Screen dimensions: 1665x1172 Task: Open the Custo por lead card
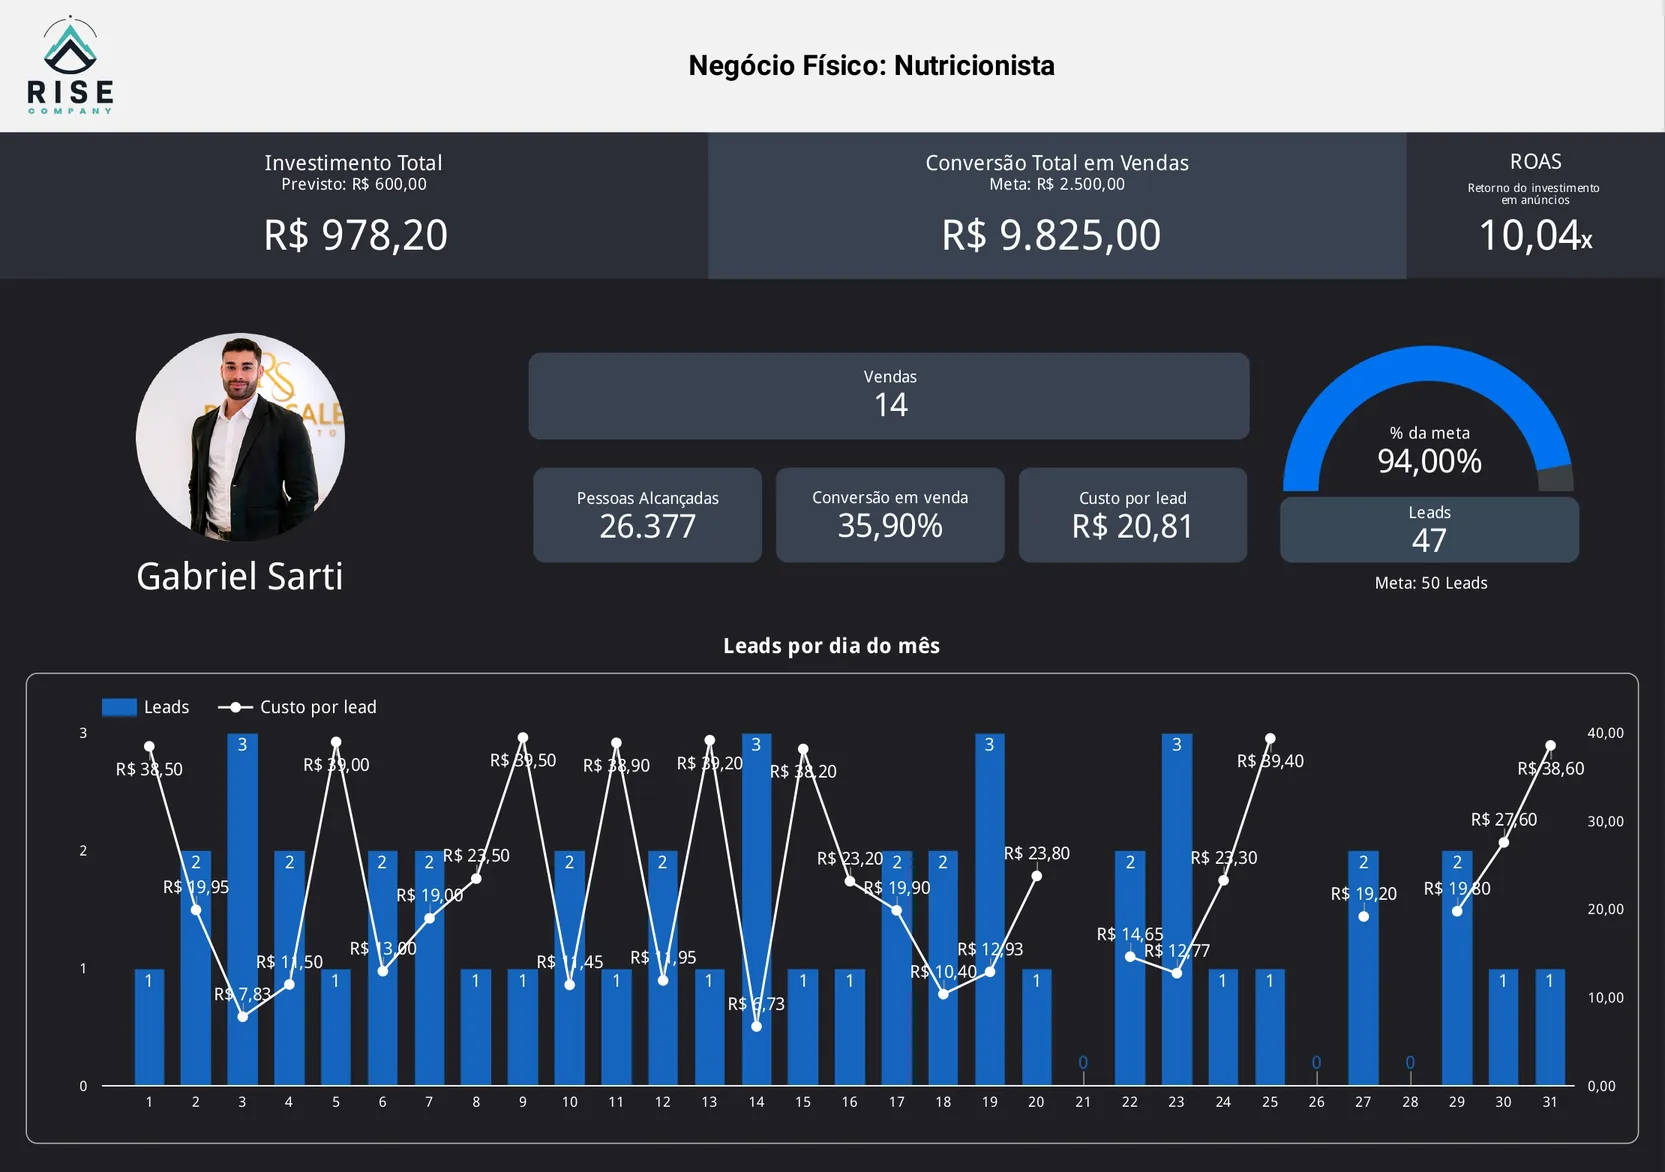(x=1132, y=514)
